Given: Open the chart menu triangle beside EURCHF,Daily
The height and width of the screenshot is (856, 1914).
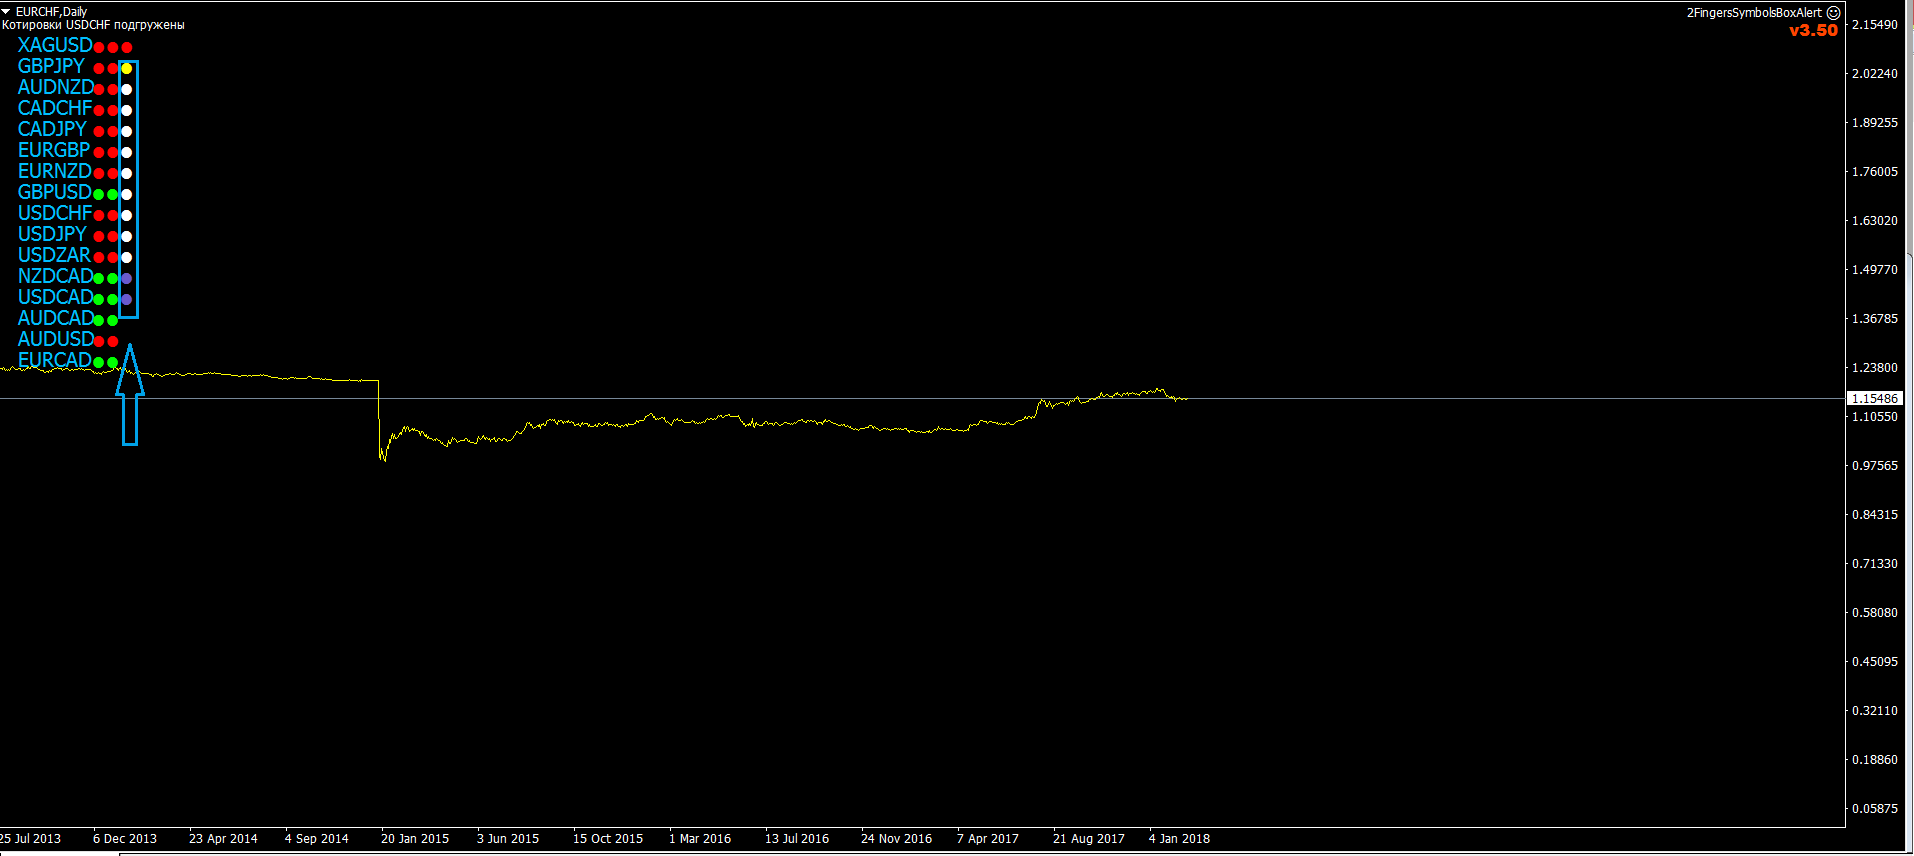Looking at the screenshot, I should [6, 12].
